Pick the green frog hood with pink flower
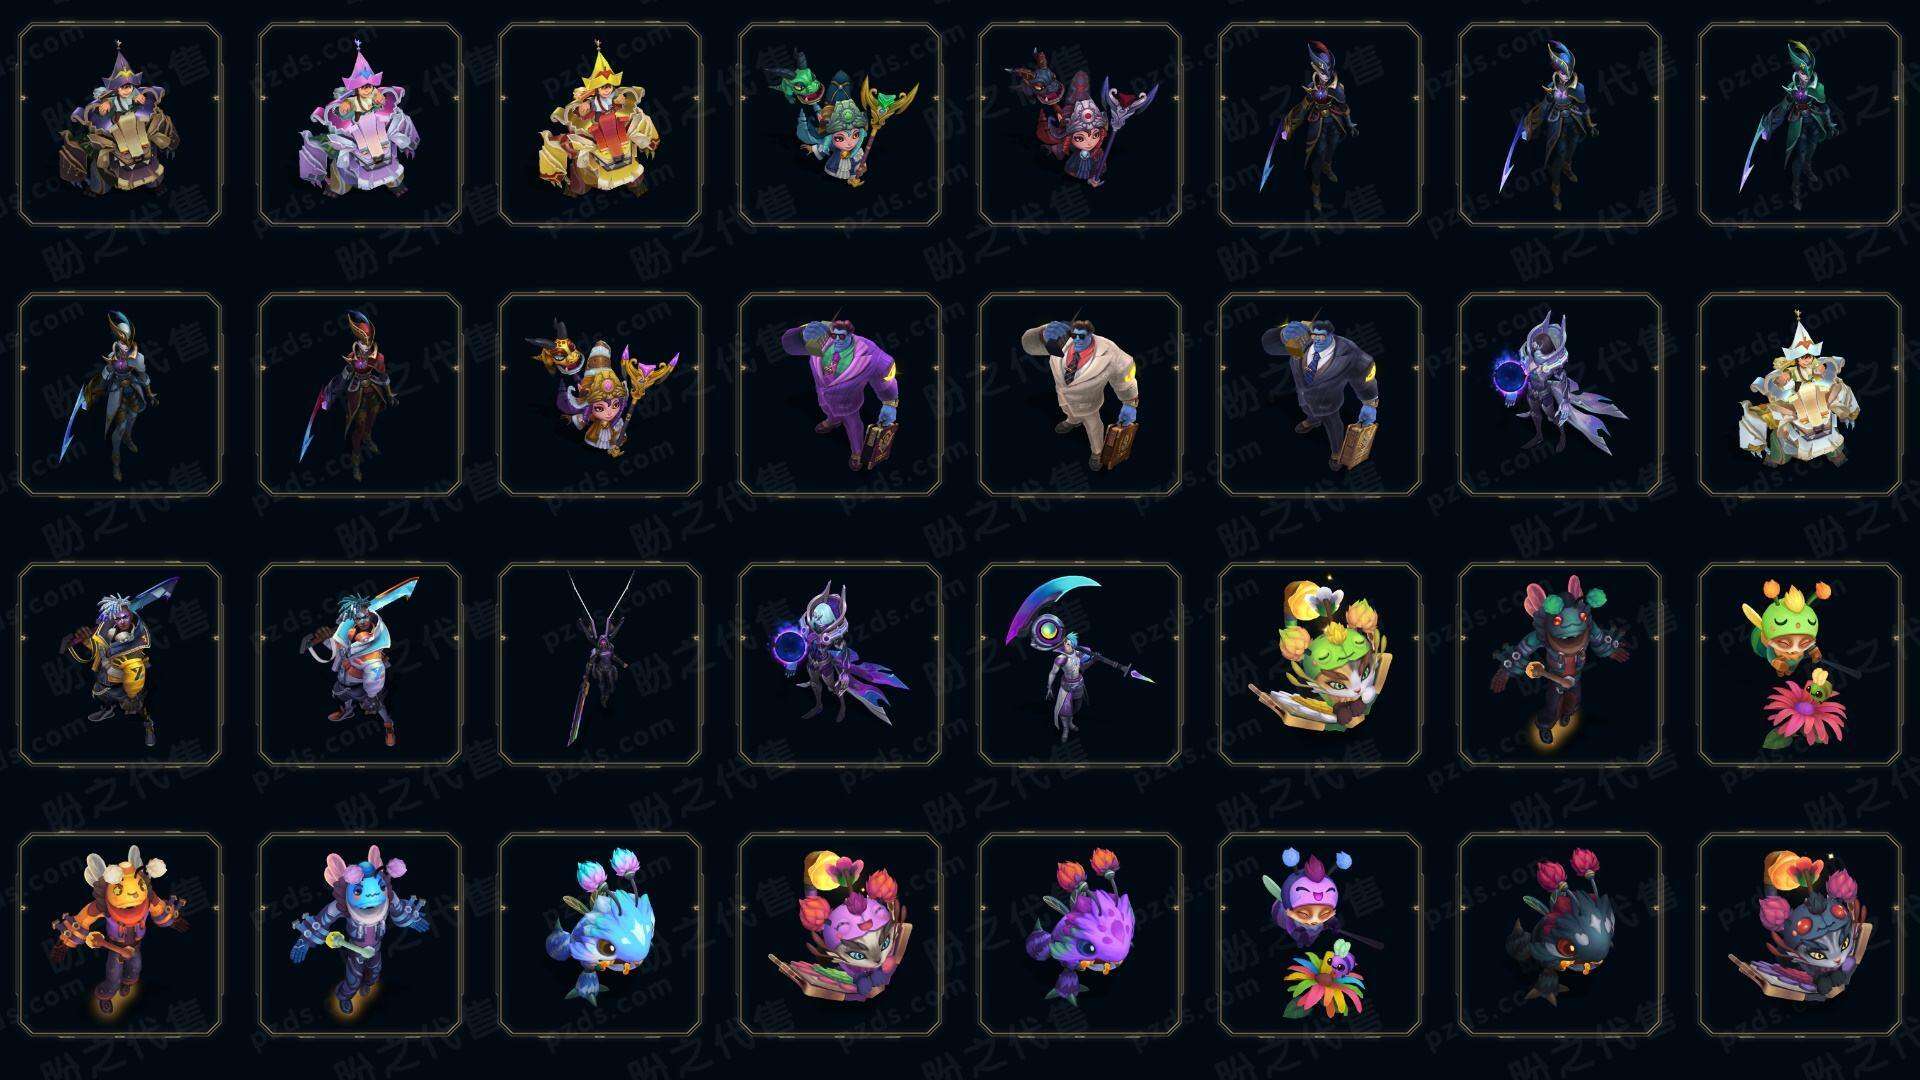 (x=1800, y=665)
